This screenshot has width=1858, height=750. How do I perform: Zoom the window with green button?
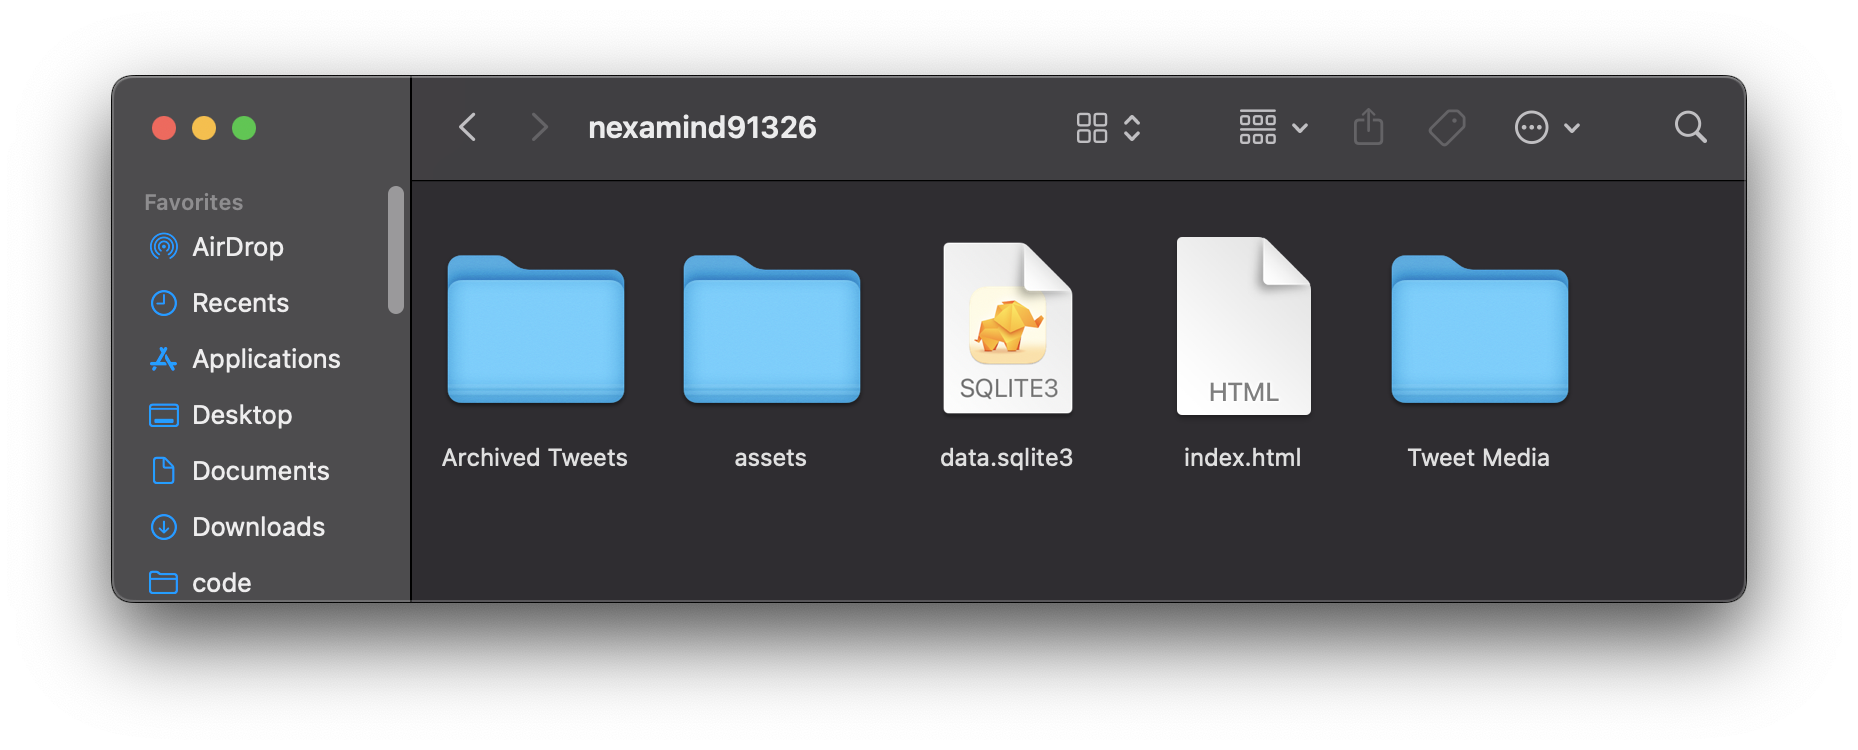(244, 128)
